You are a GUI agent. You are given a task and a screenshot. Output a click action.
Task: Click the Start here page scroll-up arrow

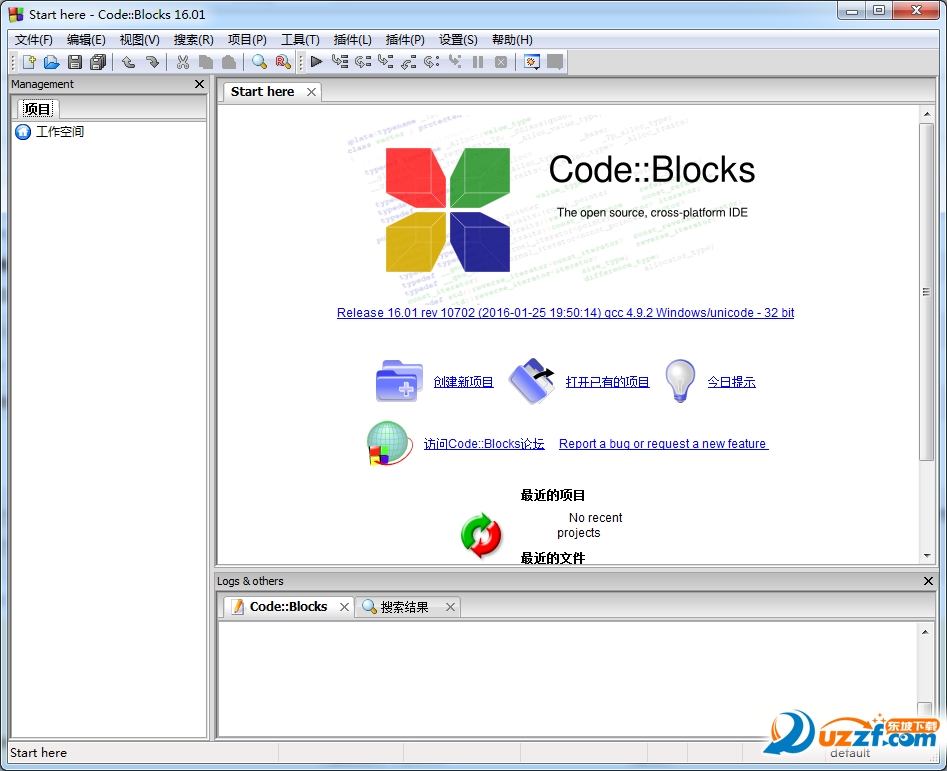click(927, 114)
